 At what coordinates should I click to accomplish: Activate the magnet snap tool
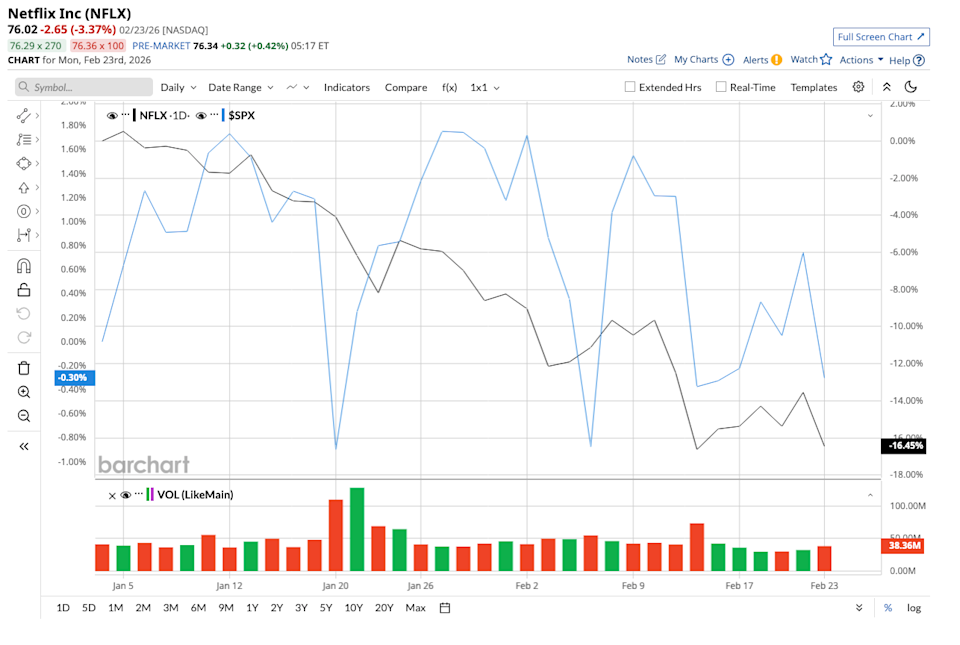pos(24,266)
